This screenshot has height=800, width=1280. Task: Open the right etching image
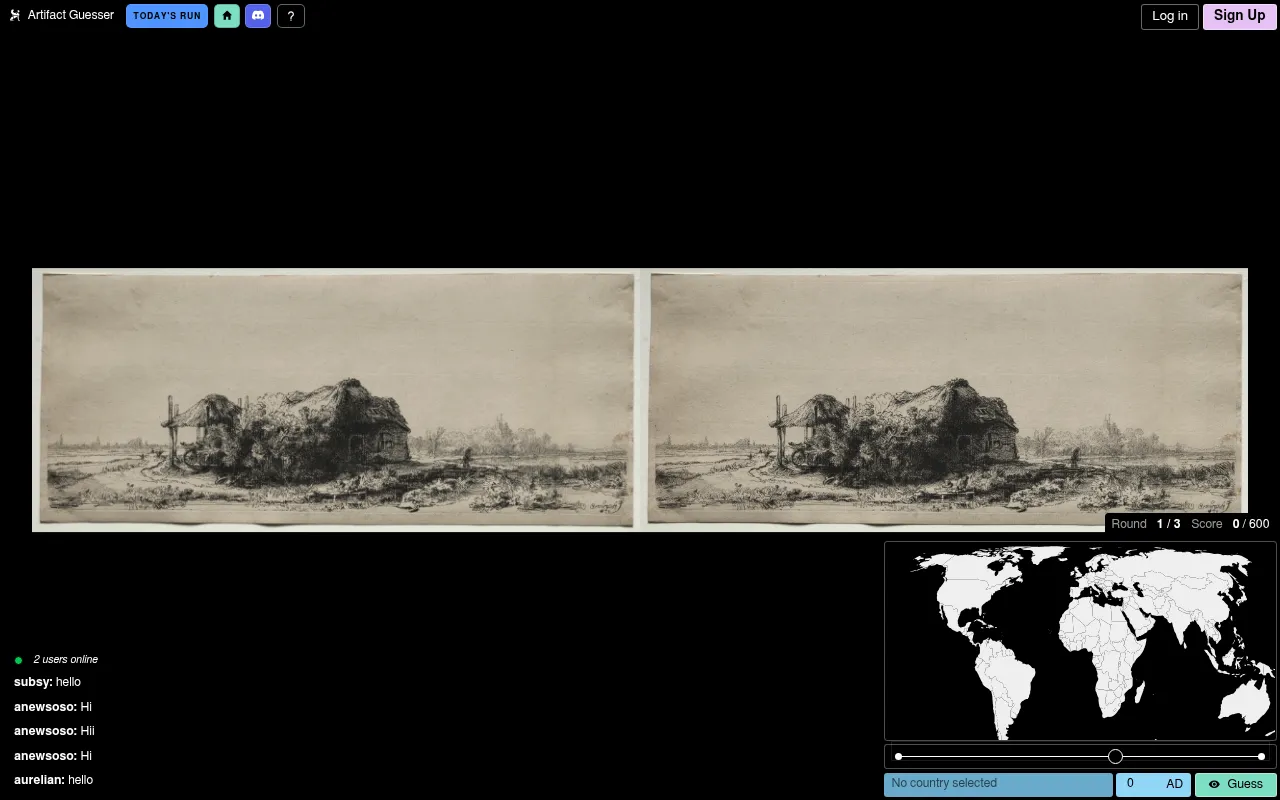click(x=946, y=399)
